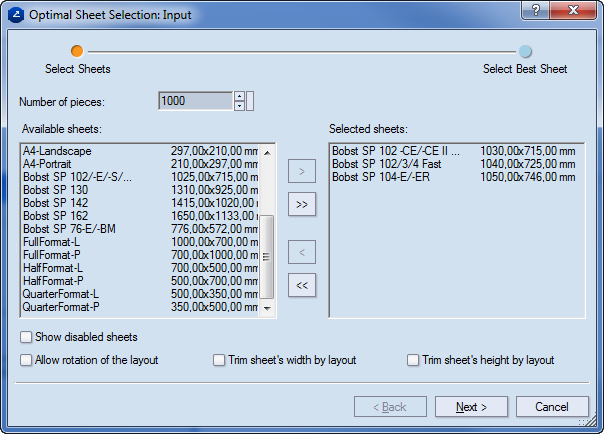The height and width of the screenshot is (434, 604).
Task: Check Trim sheet's height by layout
Action: [x=413, y=360]
